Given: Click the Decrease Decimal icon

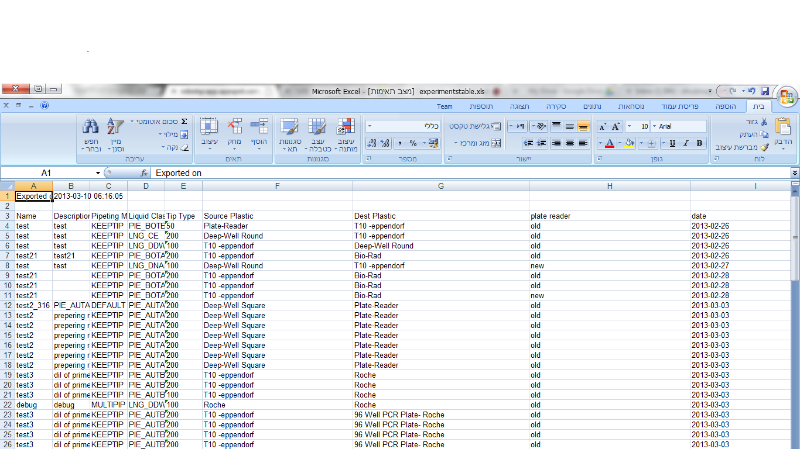Looking at the screenshot, I should point(371,143).
